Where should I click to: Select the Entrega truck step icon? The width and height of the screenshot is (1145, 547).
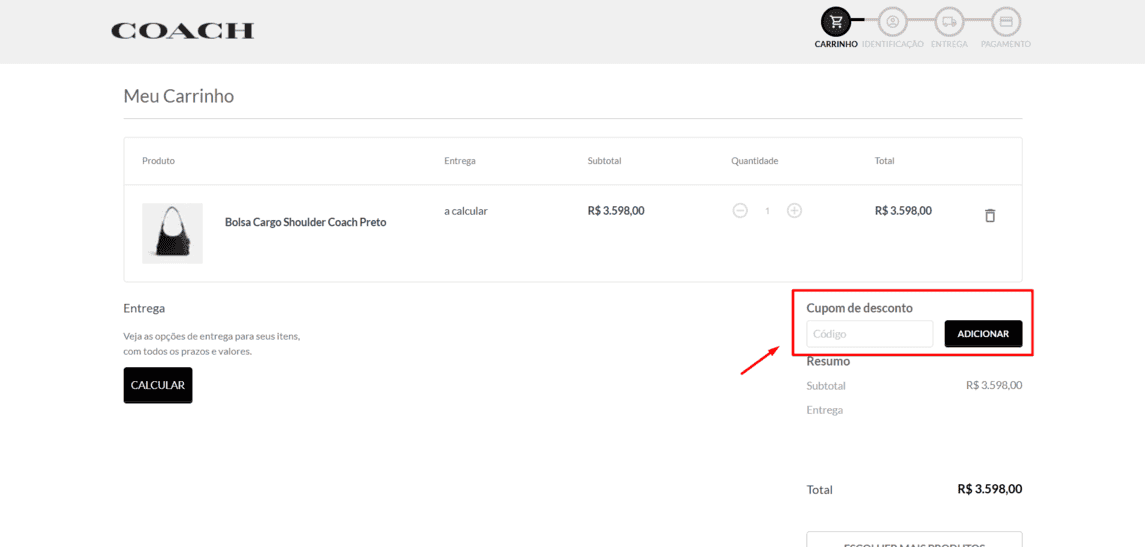click(949, 21)
